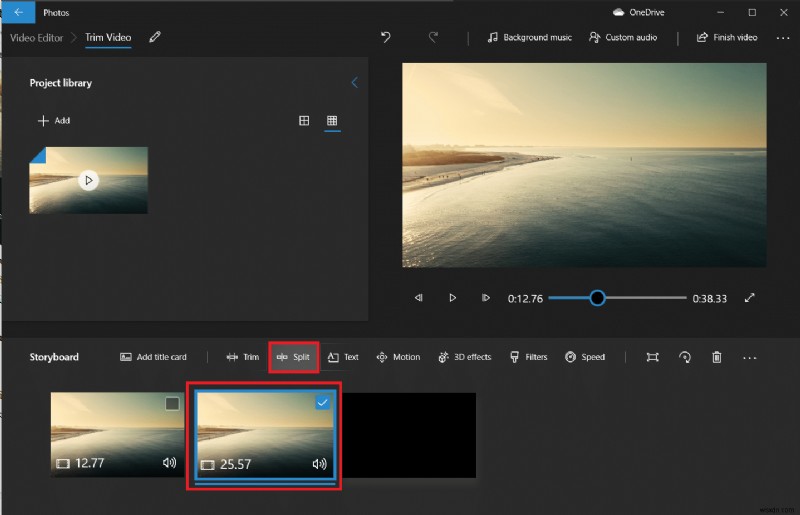The image size is (800, 515).
Task: Open 3D effects for the clip
Action: (x=465, y=357)
